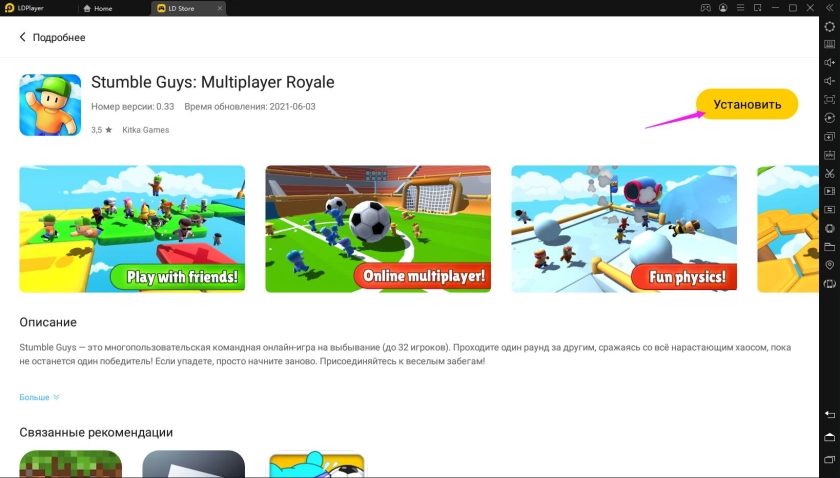This screenshot has width=840, height=478.
Task: Open user account icon in title bar
Action: coord(723,8)
